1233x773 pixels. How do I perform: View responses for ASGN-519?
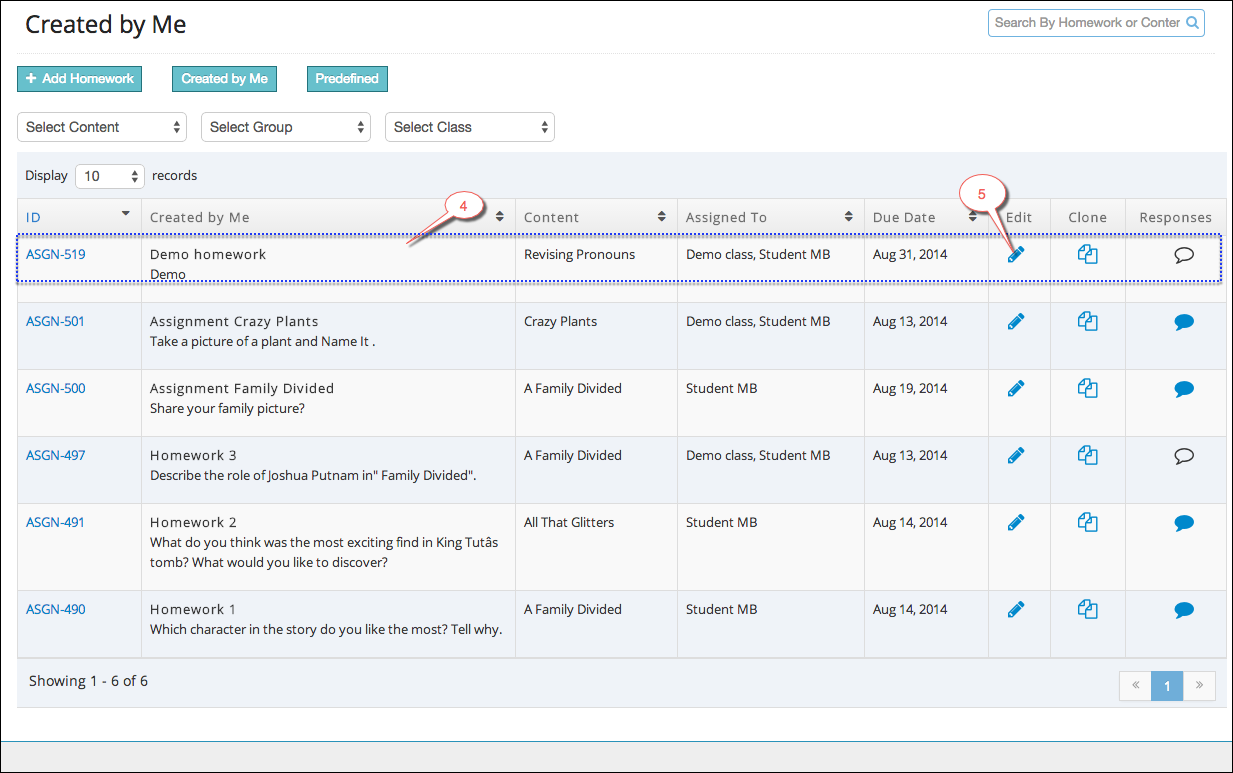coord(1184,255)
